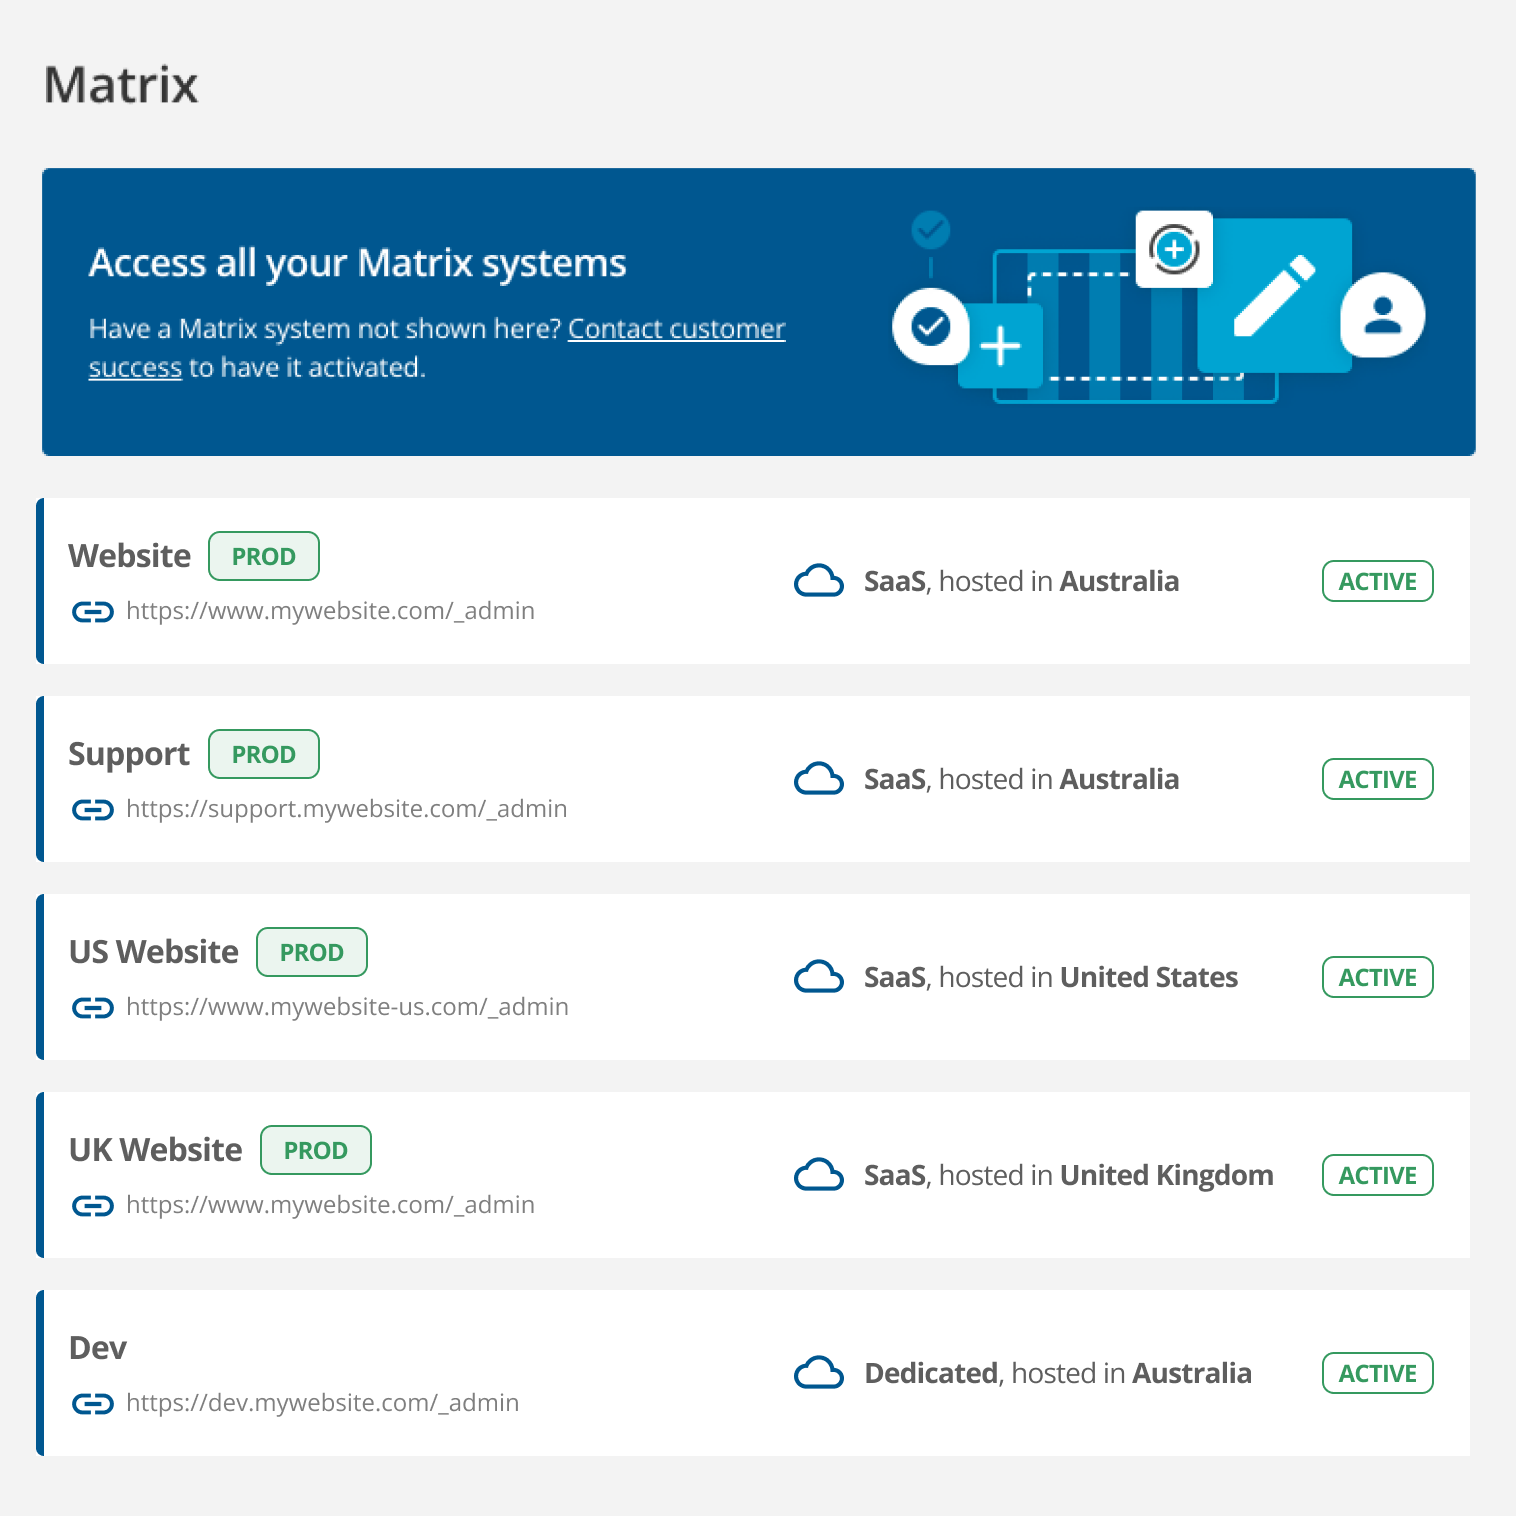This screenshot has width=1516, height=1516.
Task: Click the PROD badge beside UK Website
Action: point(316,1150)
